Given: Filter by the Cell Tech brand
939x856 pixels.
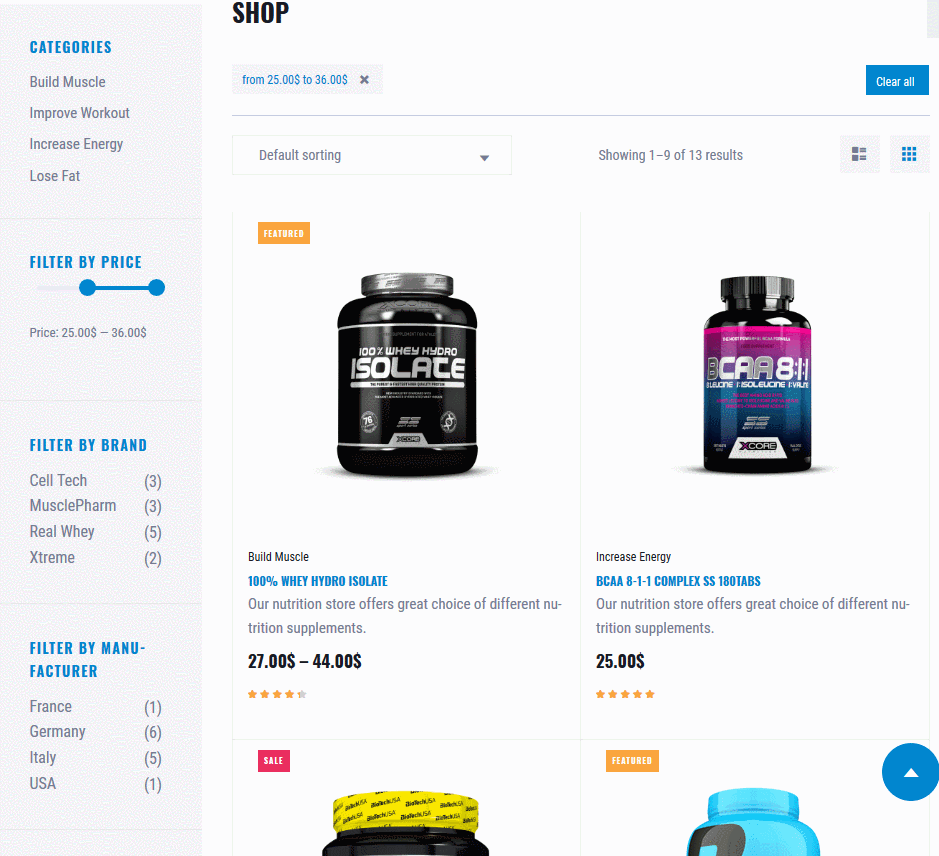Looking at the screenshot, I should coord(58,480).
